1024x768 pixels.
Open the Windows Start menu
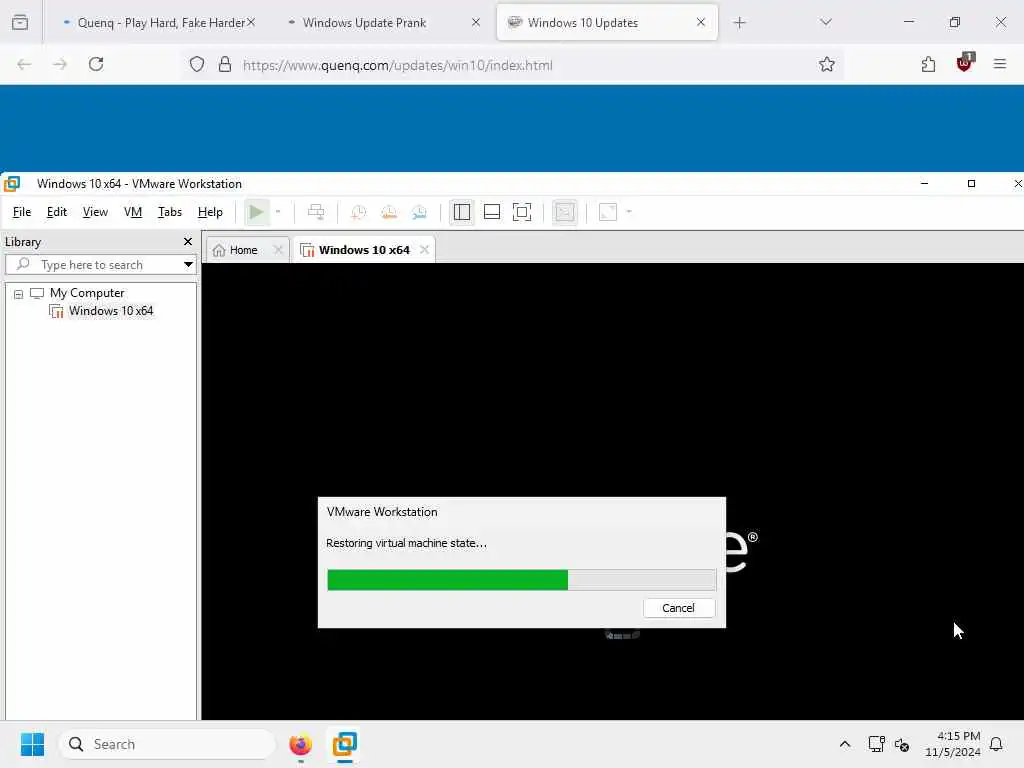[x=32, y=744]
